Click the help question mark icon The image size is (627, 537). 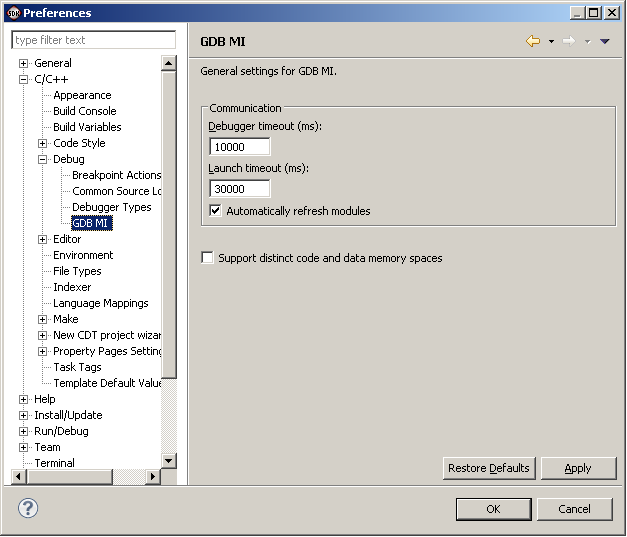[x=28, y=508]
